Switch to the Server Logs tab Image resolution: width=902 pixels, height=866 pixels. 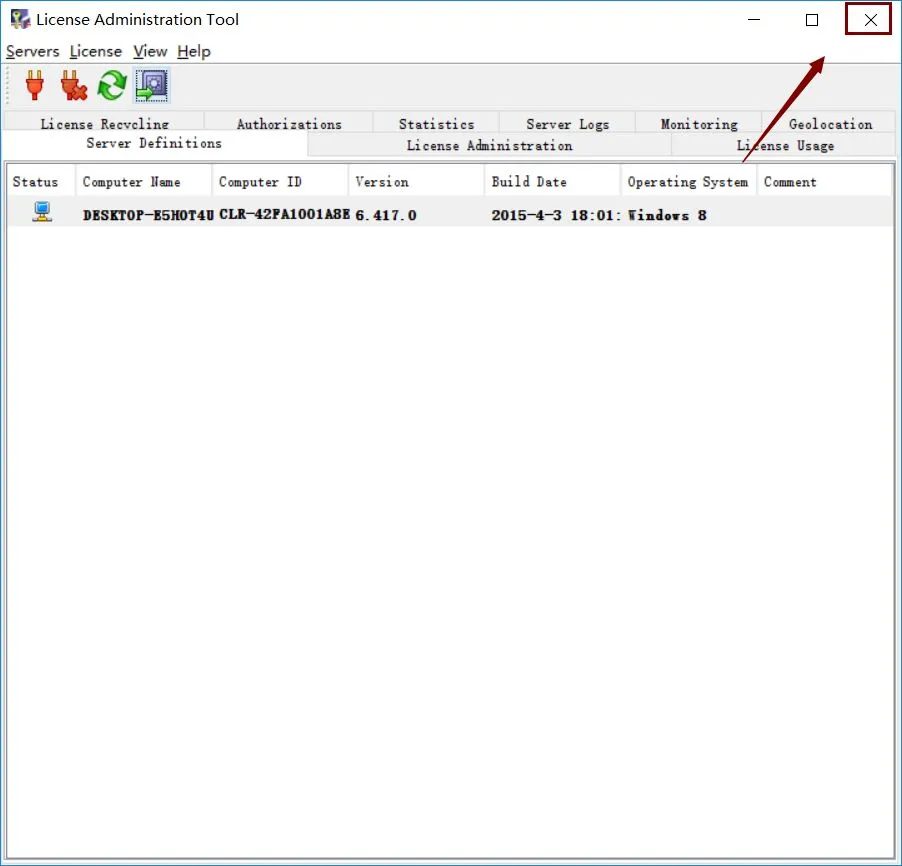pos(567,123)
